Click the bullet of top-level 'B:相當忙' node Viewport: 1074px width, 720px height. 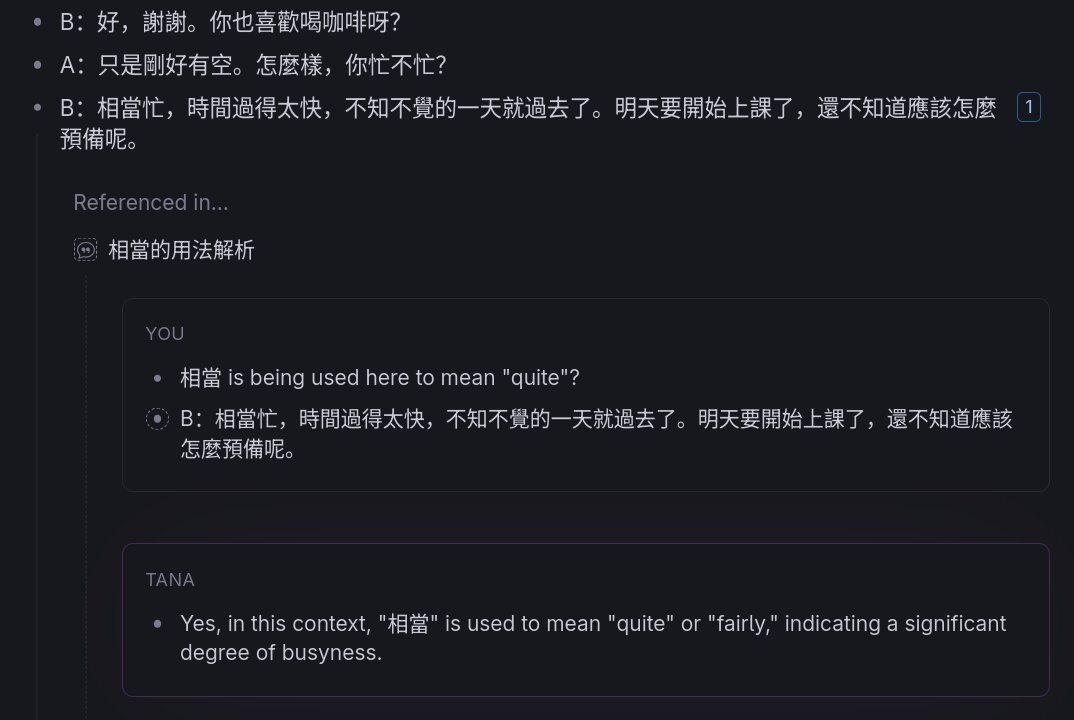tap(38, 108)
